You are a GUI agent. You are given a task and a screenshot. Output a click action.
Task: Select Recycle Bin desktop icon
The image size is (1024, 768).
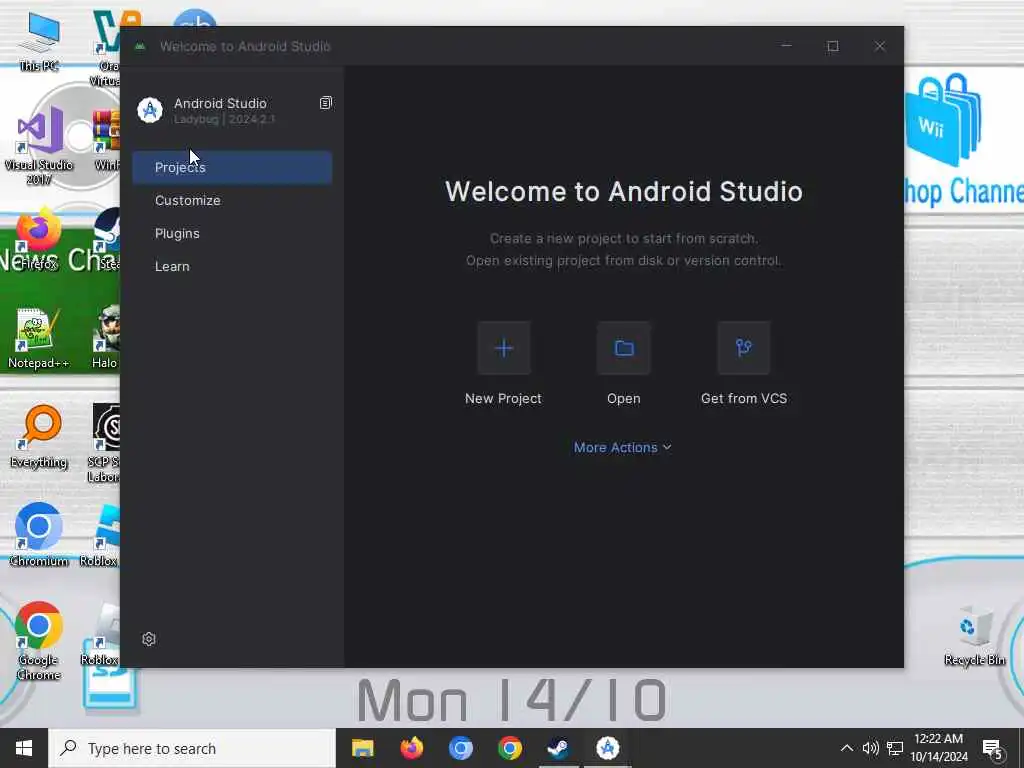(x=974, y=636)
